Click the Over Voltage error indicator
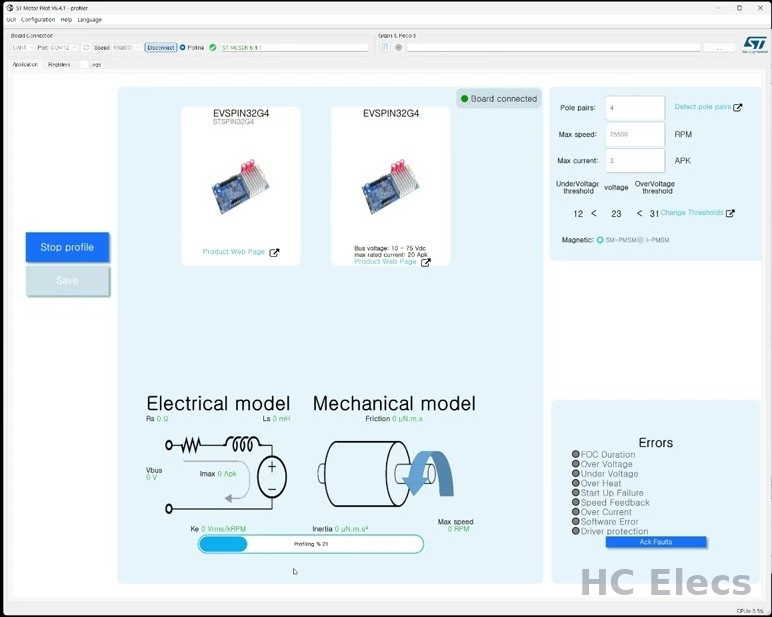This screenshot has height=617, width=772. pos(576,464)
